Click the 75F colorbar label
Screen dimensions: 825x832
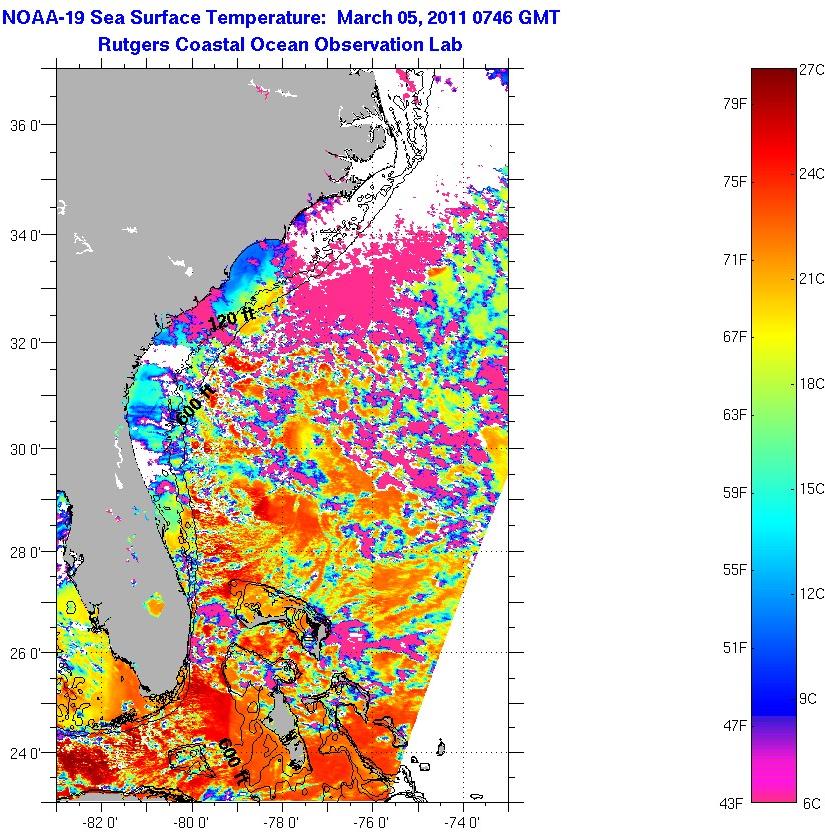point(734,182)
